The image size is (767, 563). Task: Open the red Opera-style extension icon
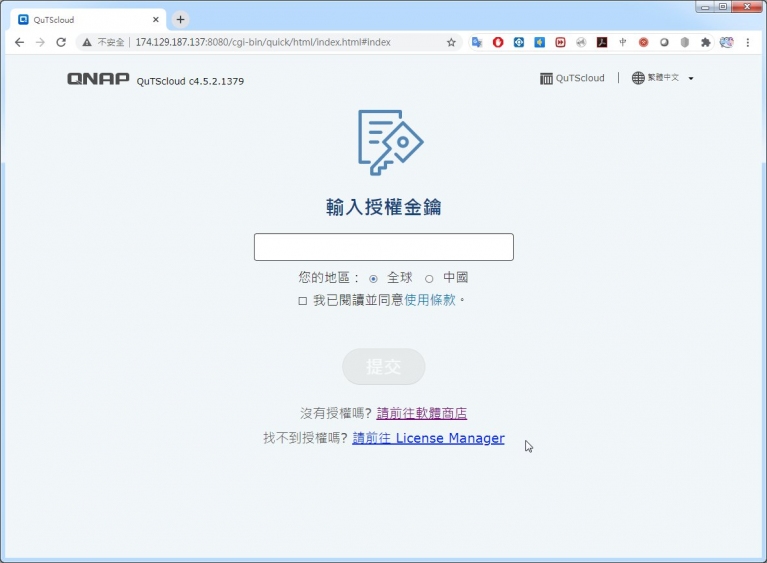(498, 43)
